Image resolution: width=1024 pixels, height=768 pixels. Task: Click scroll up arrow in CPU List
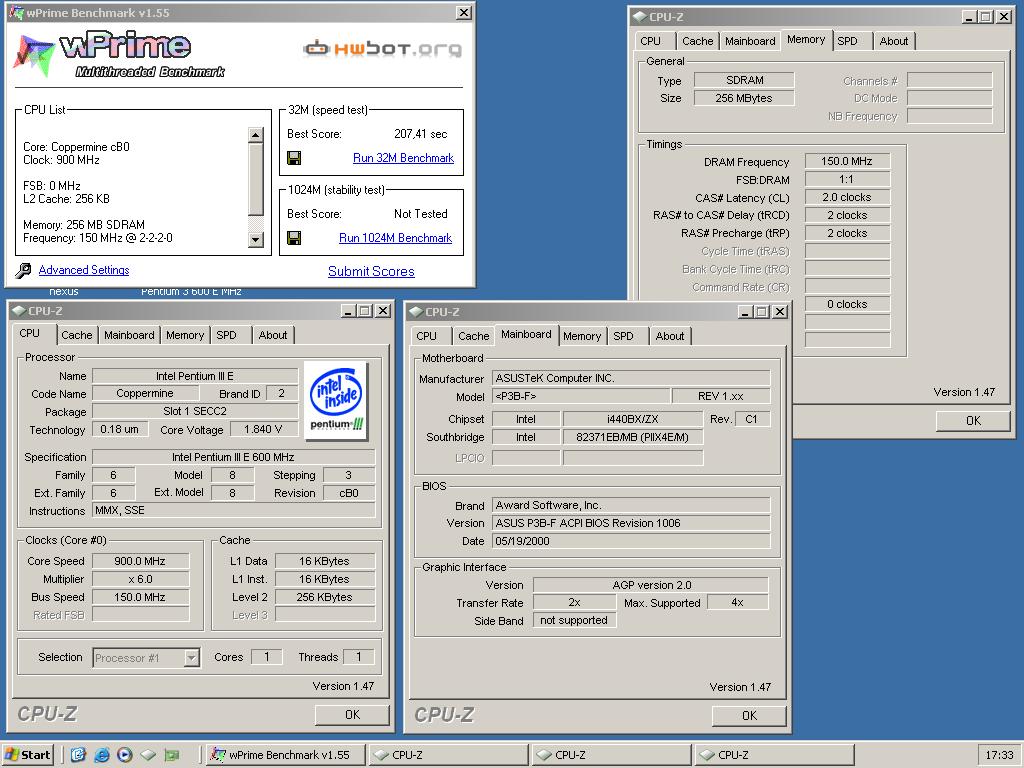pos(255,135)
